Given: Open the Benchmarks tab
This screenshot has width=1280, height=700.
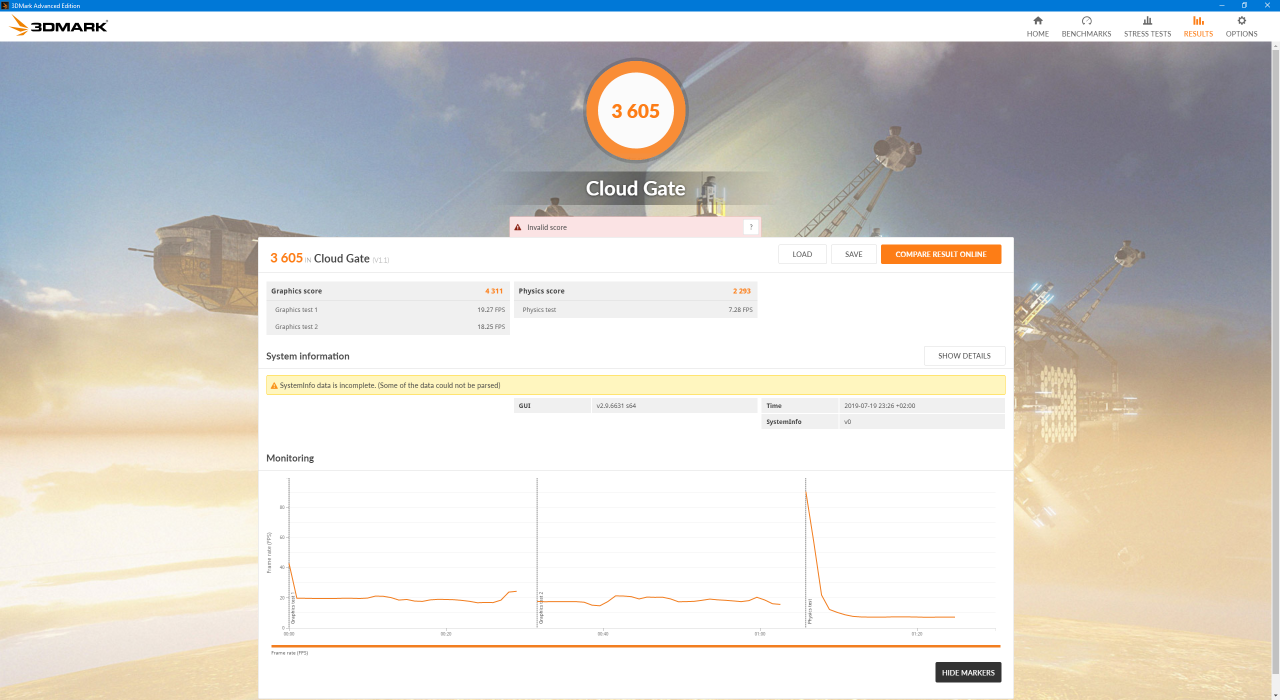Looking at the screenshot, I should pos(1086,27).
